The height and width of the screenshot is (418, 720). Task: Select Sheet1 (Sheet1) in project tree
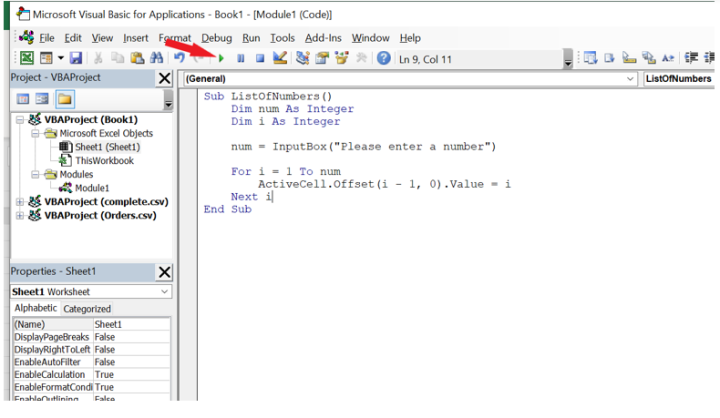(107, 147)
